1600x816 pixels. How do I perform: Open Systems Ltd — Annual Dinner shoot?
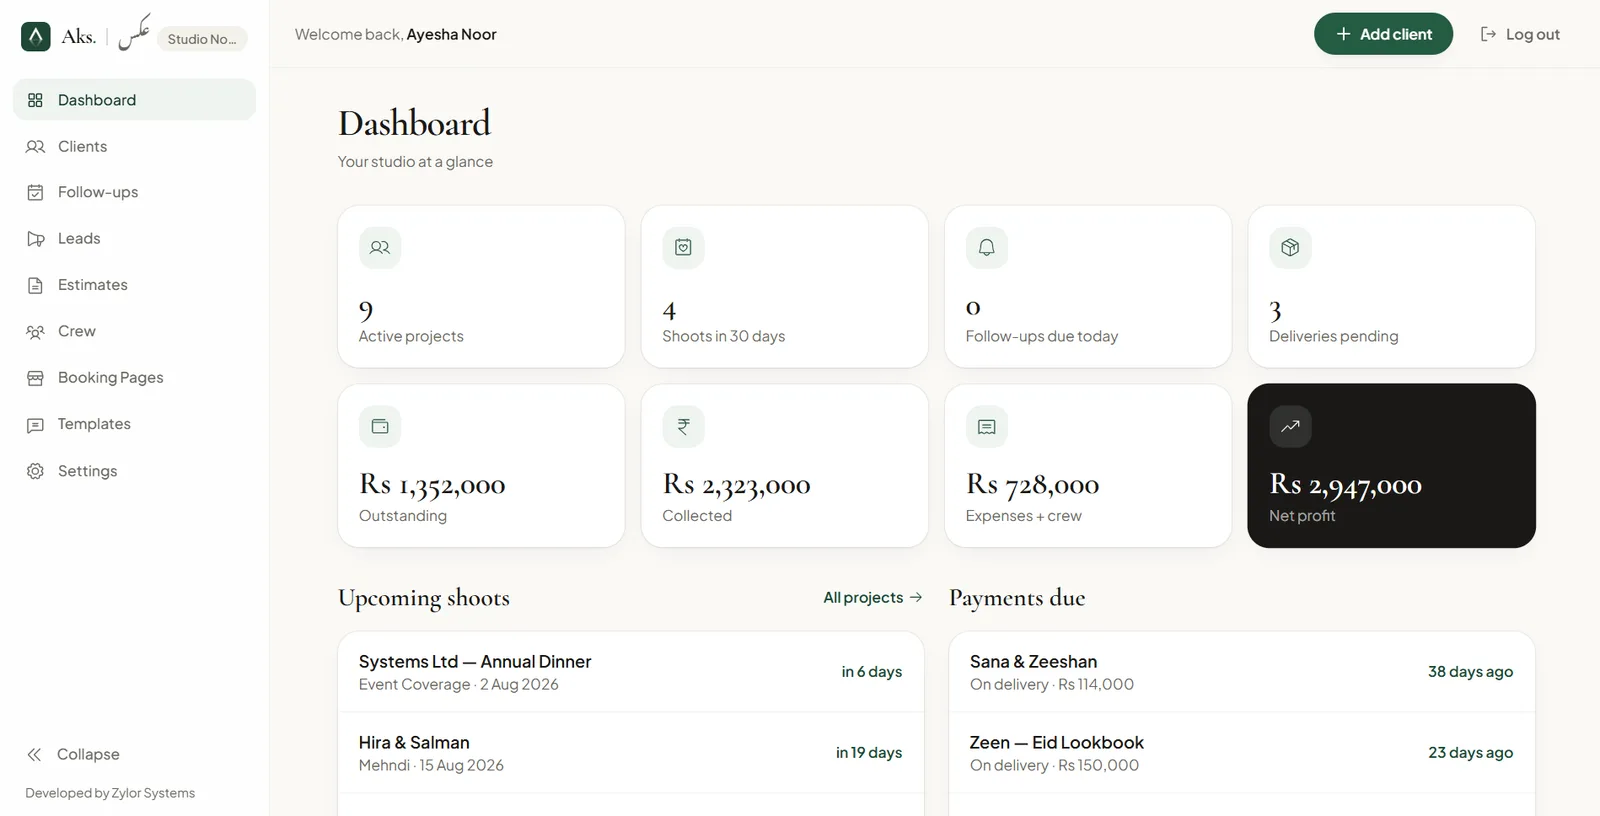tap(631, 672)
